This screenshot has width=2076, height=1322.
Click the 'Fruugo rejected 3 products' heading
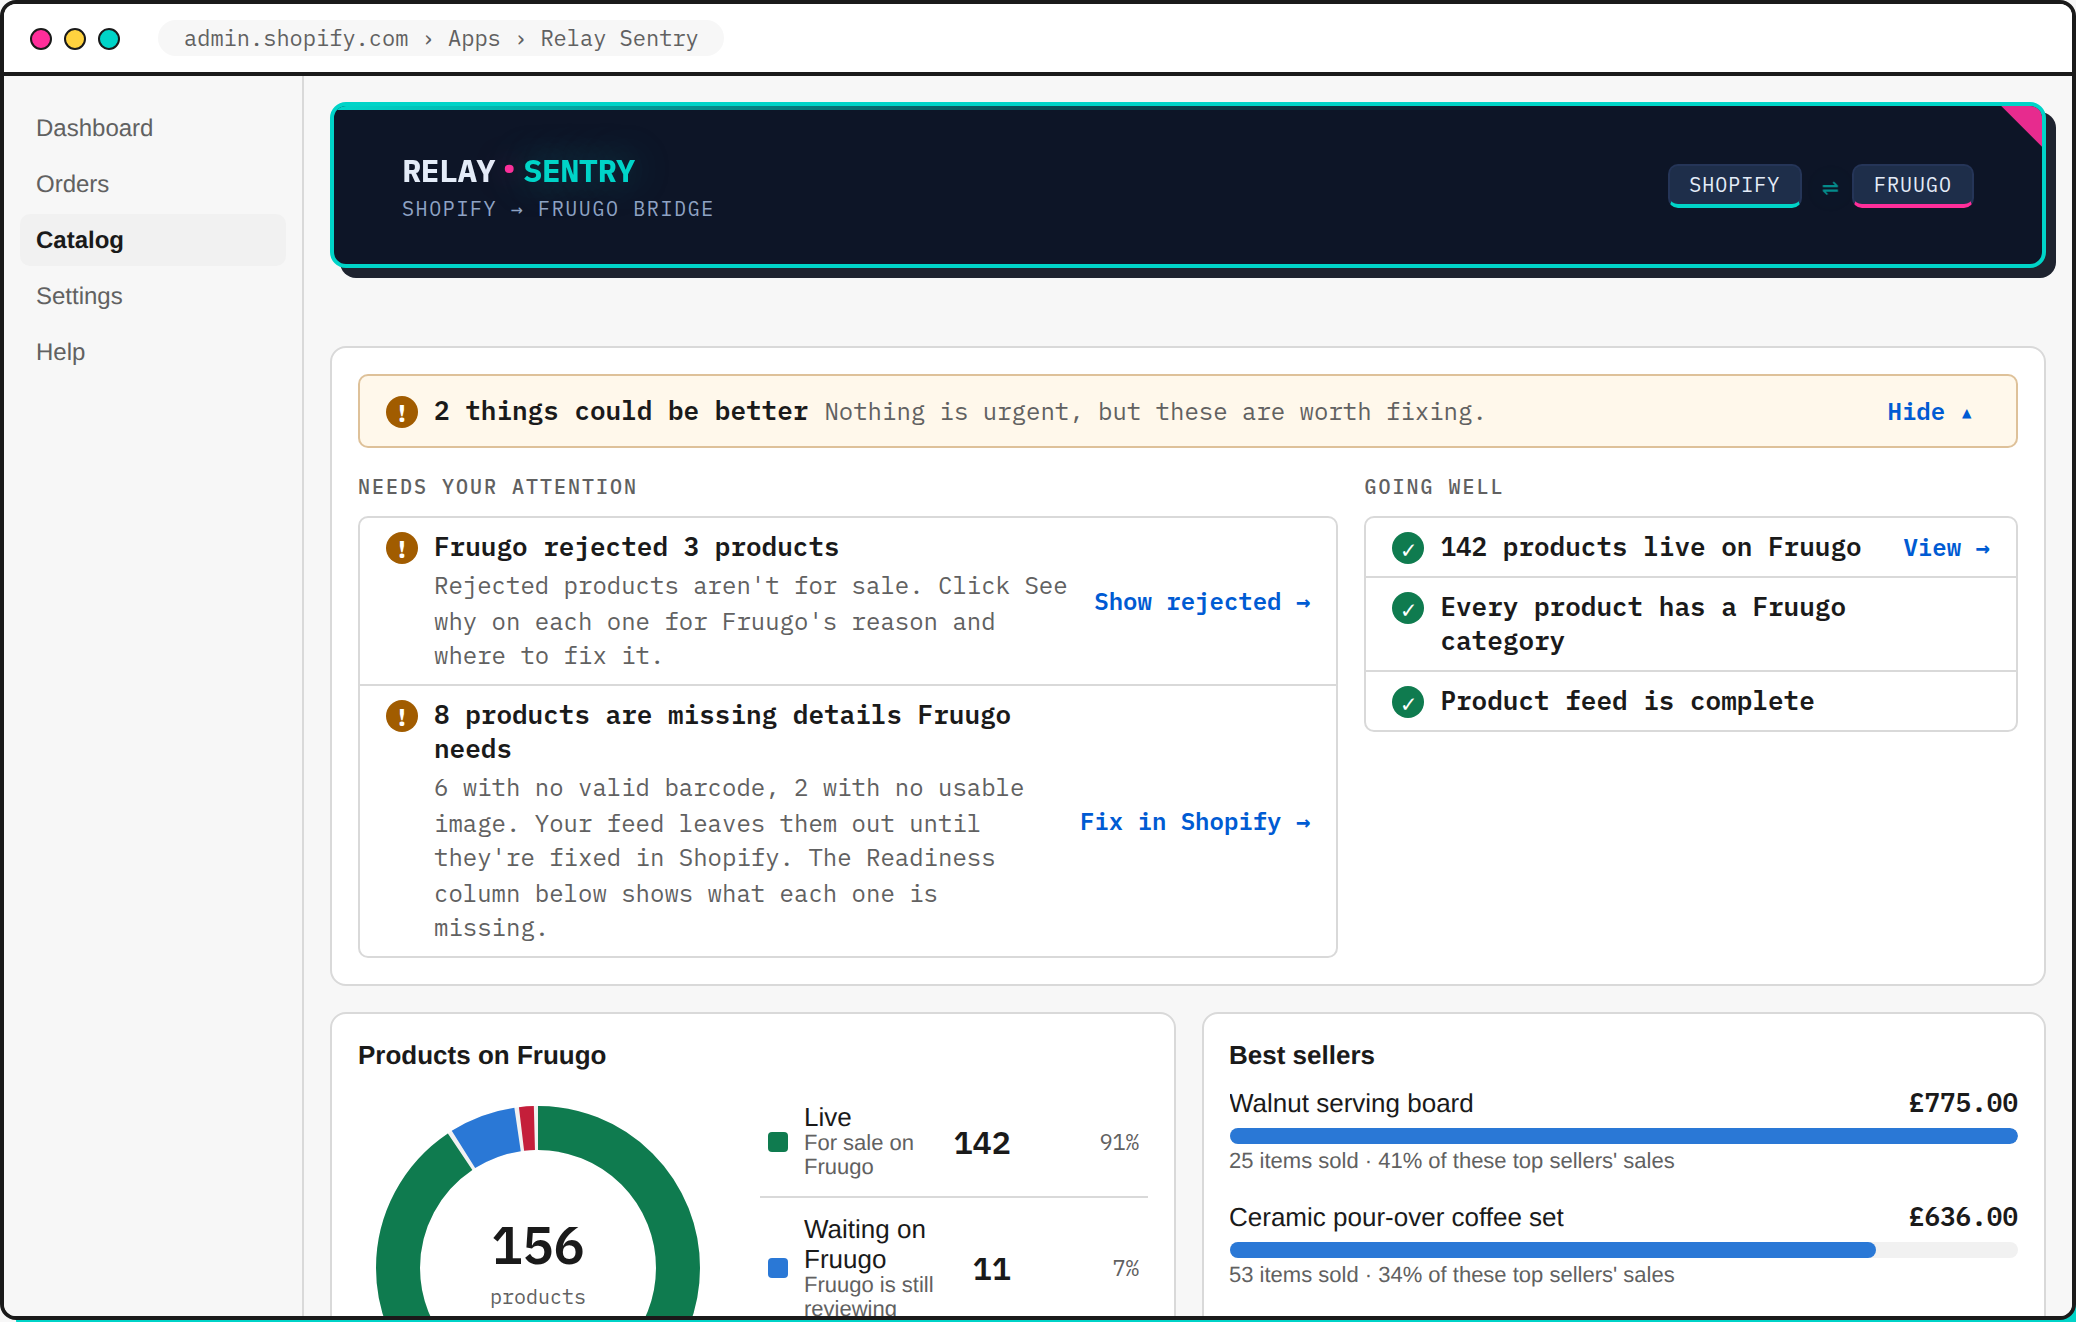[636, 548]
